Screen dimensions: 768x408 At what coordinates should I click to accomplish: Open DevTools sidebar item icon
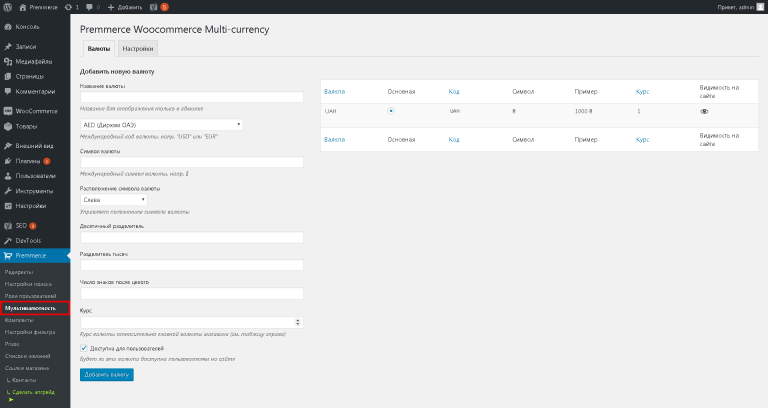(x=7, y=240)
